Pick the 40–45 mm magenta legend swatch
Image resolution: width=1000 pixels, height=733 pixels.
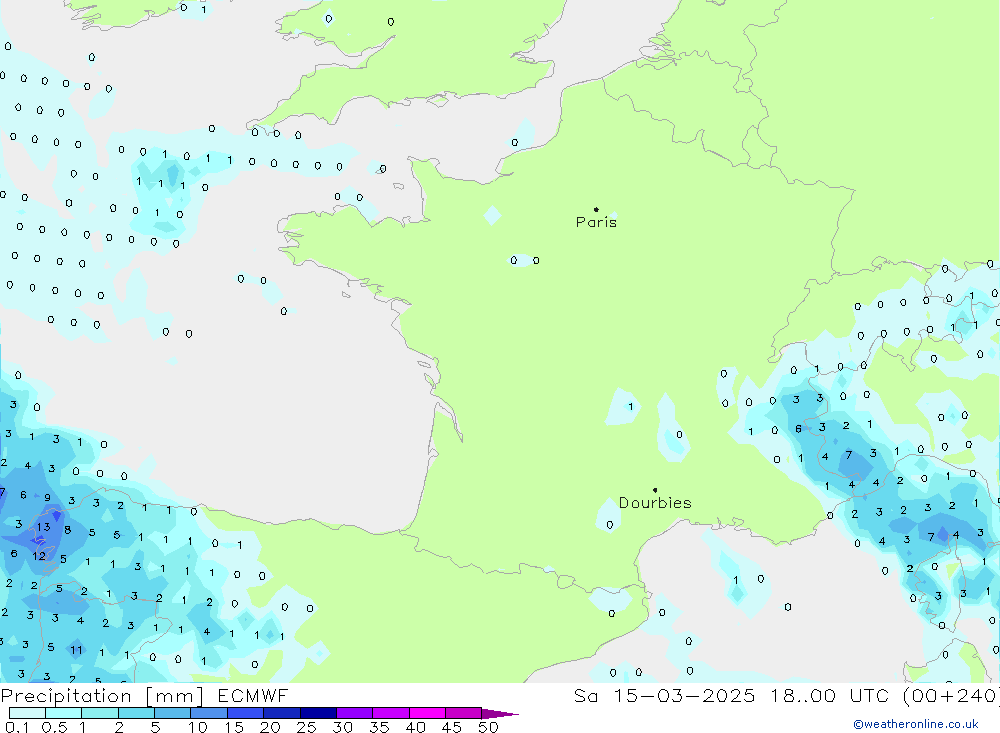(427, 713)
